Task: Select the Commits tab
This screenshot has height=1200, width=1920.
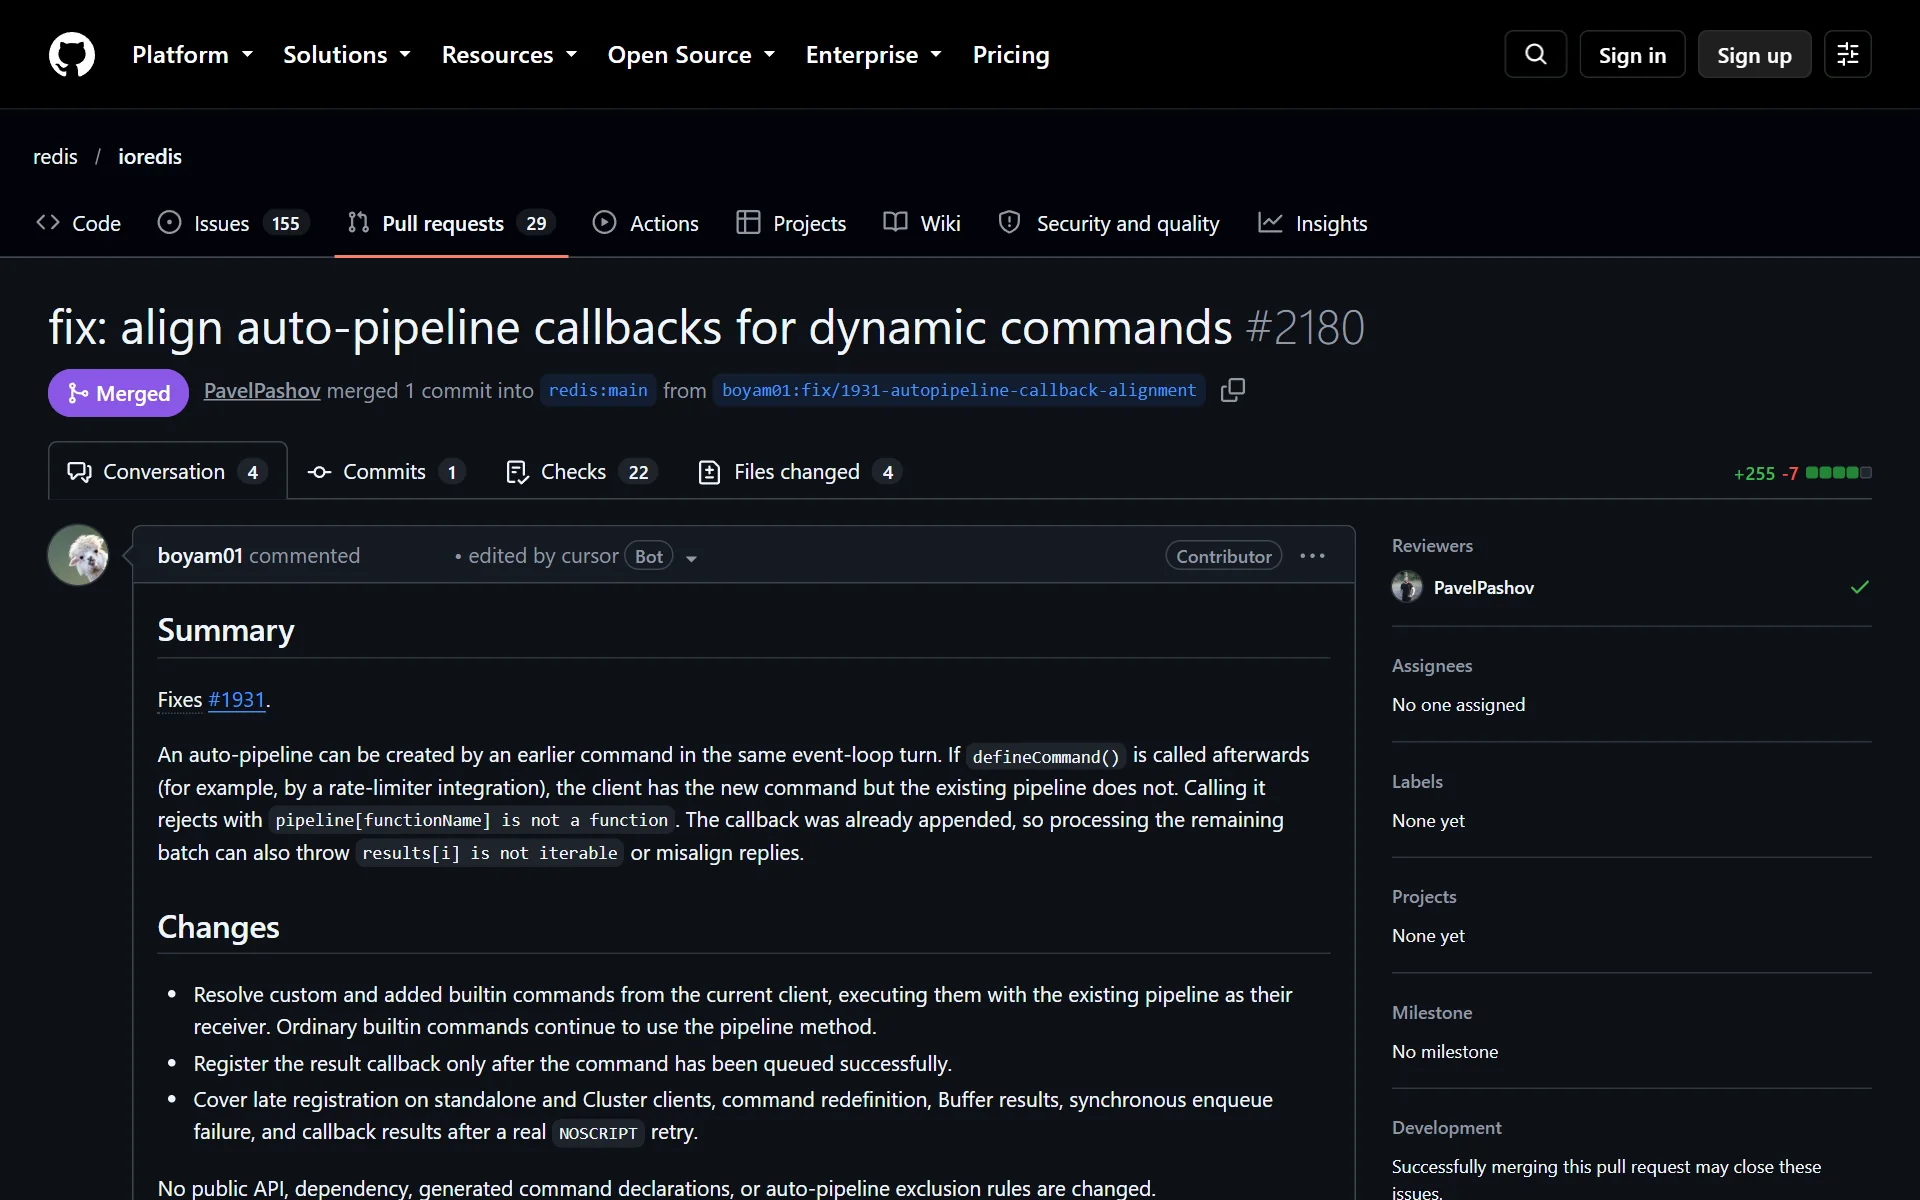Action: 386,472
